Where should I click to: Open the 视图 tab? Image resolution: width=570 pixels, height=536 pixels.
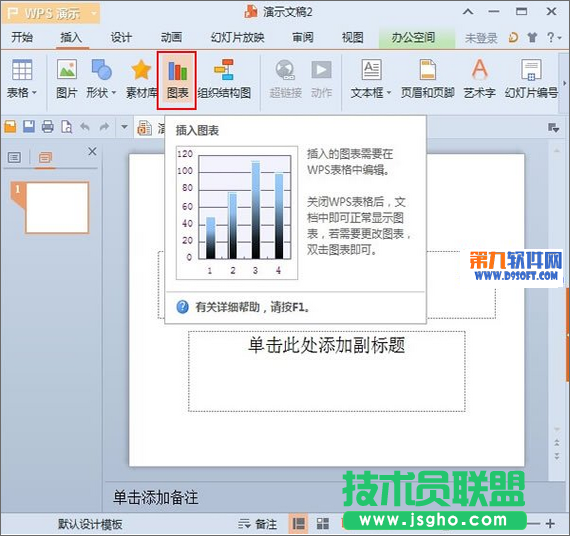[353, 37]
